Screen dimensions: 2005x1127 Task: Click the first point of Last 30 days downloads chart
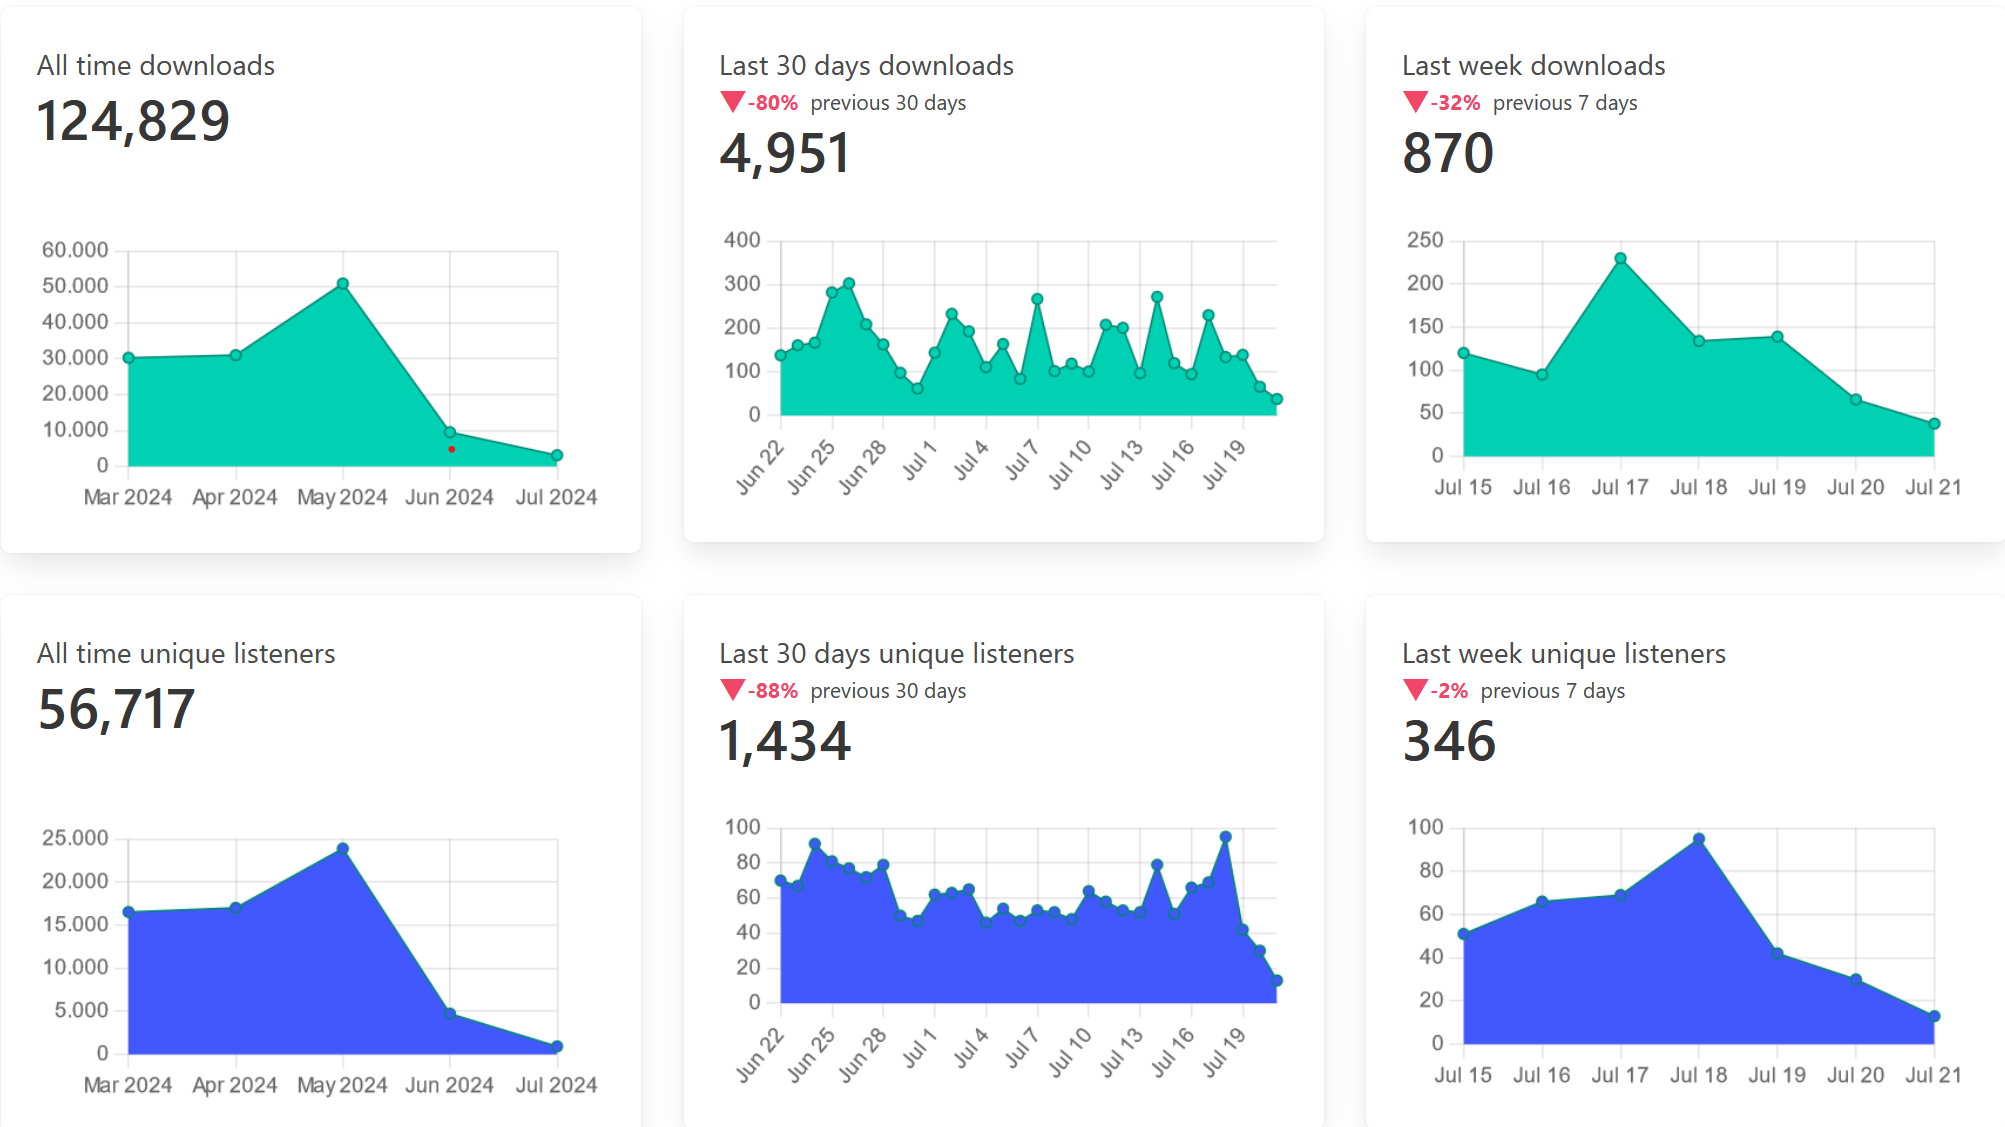tap(781, 355)
